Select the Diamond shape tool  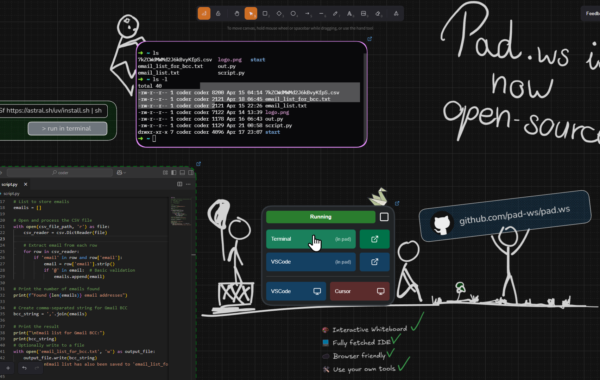click(279, 14)
